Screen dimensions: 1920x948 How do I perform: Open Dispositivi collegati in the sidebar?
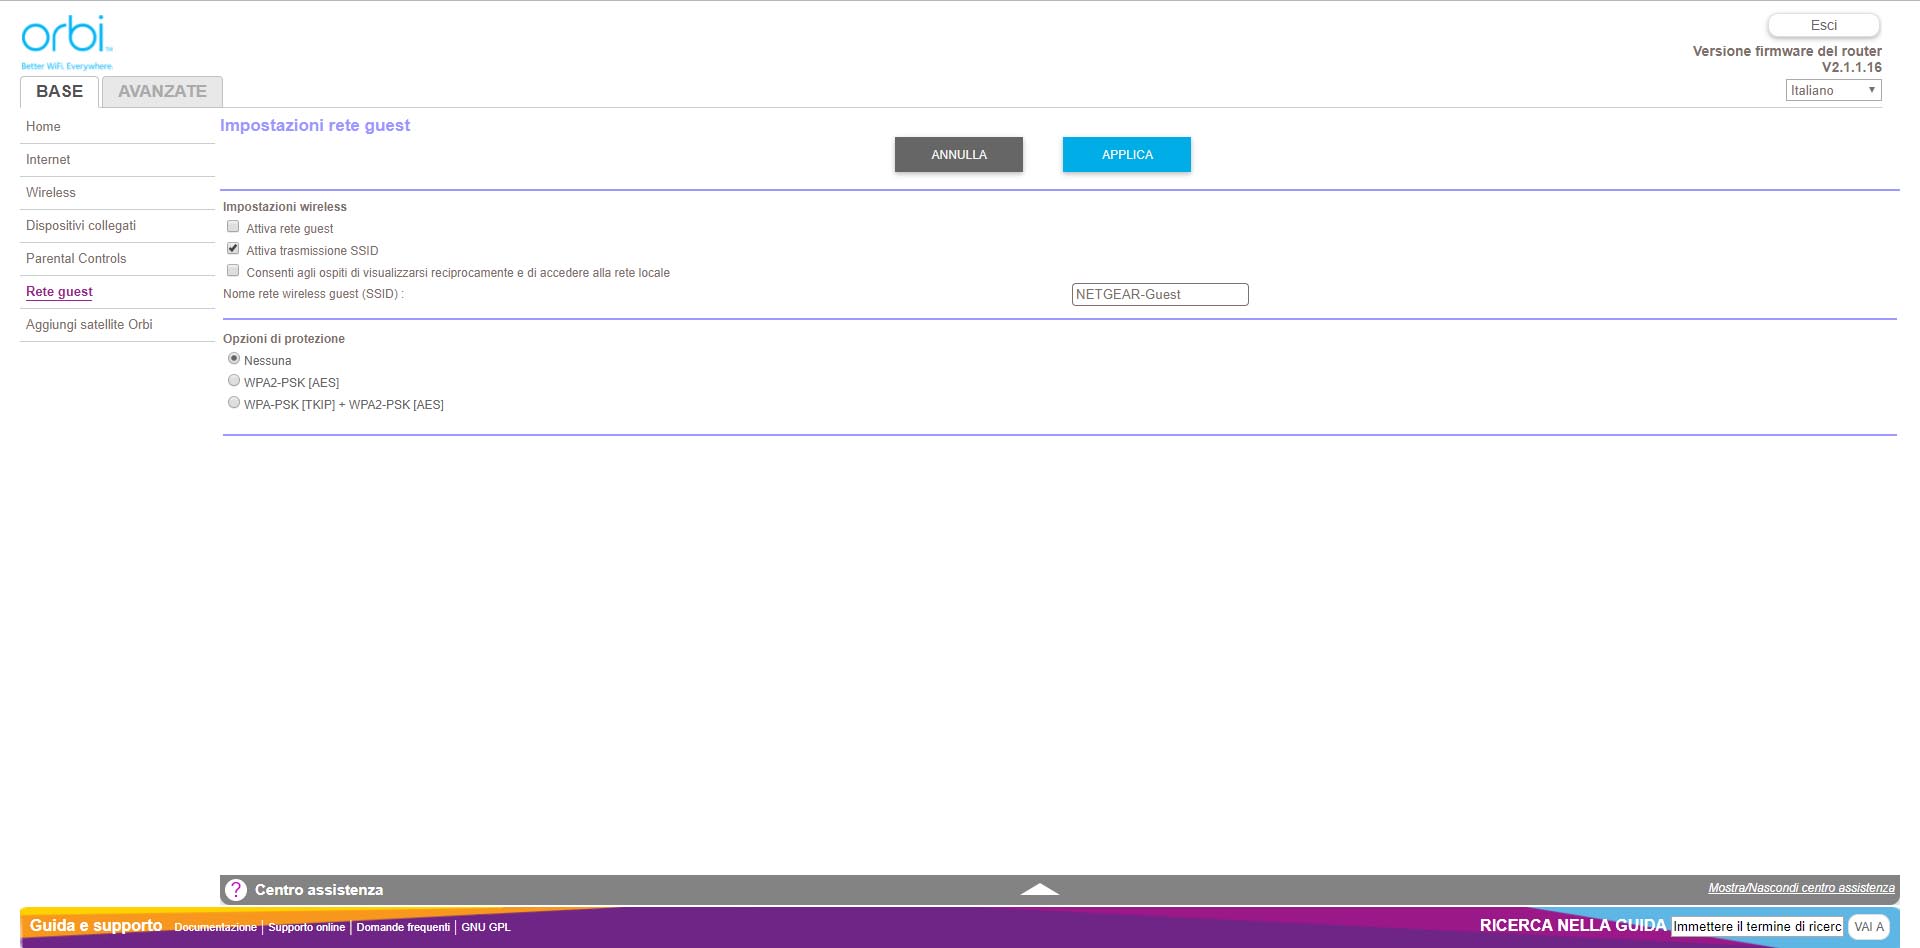[x=81, y=226]
